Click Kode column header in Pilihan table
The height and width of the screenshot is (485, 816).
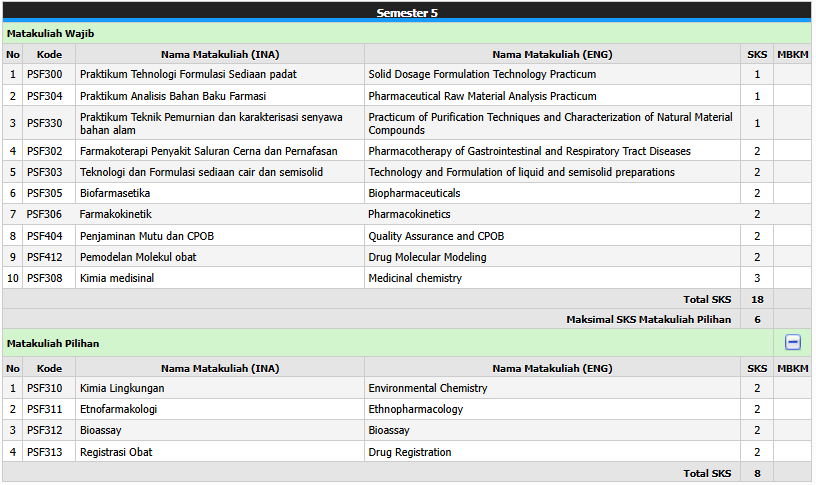pos(49,368)
